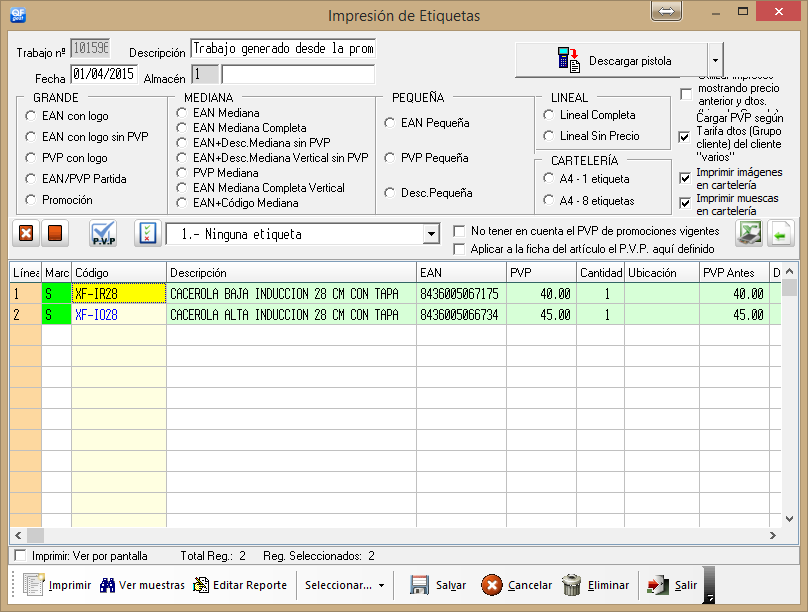Select A4 - 1 etiqueta option
The image size is (808, 612).
pos(548,179)
